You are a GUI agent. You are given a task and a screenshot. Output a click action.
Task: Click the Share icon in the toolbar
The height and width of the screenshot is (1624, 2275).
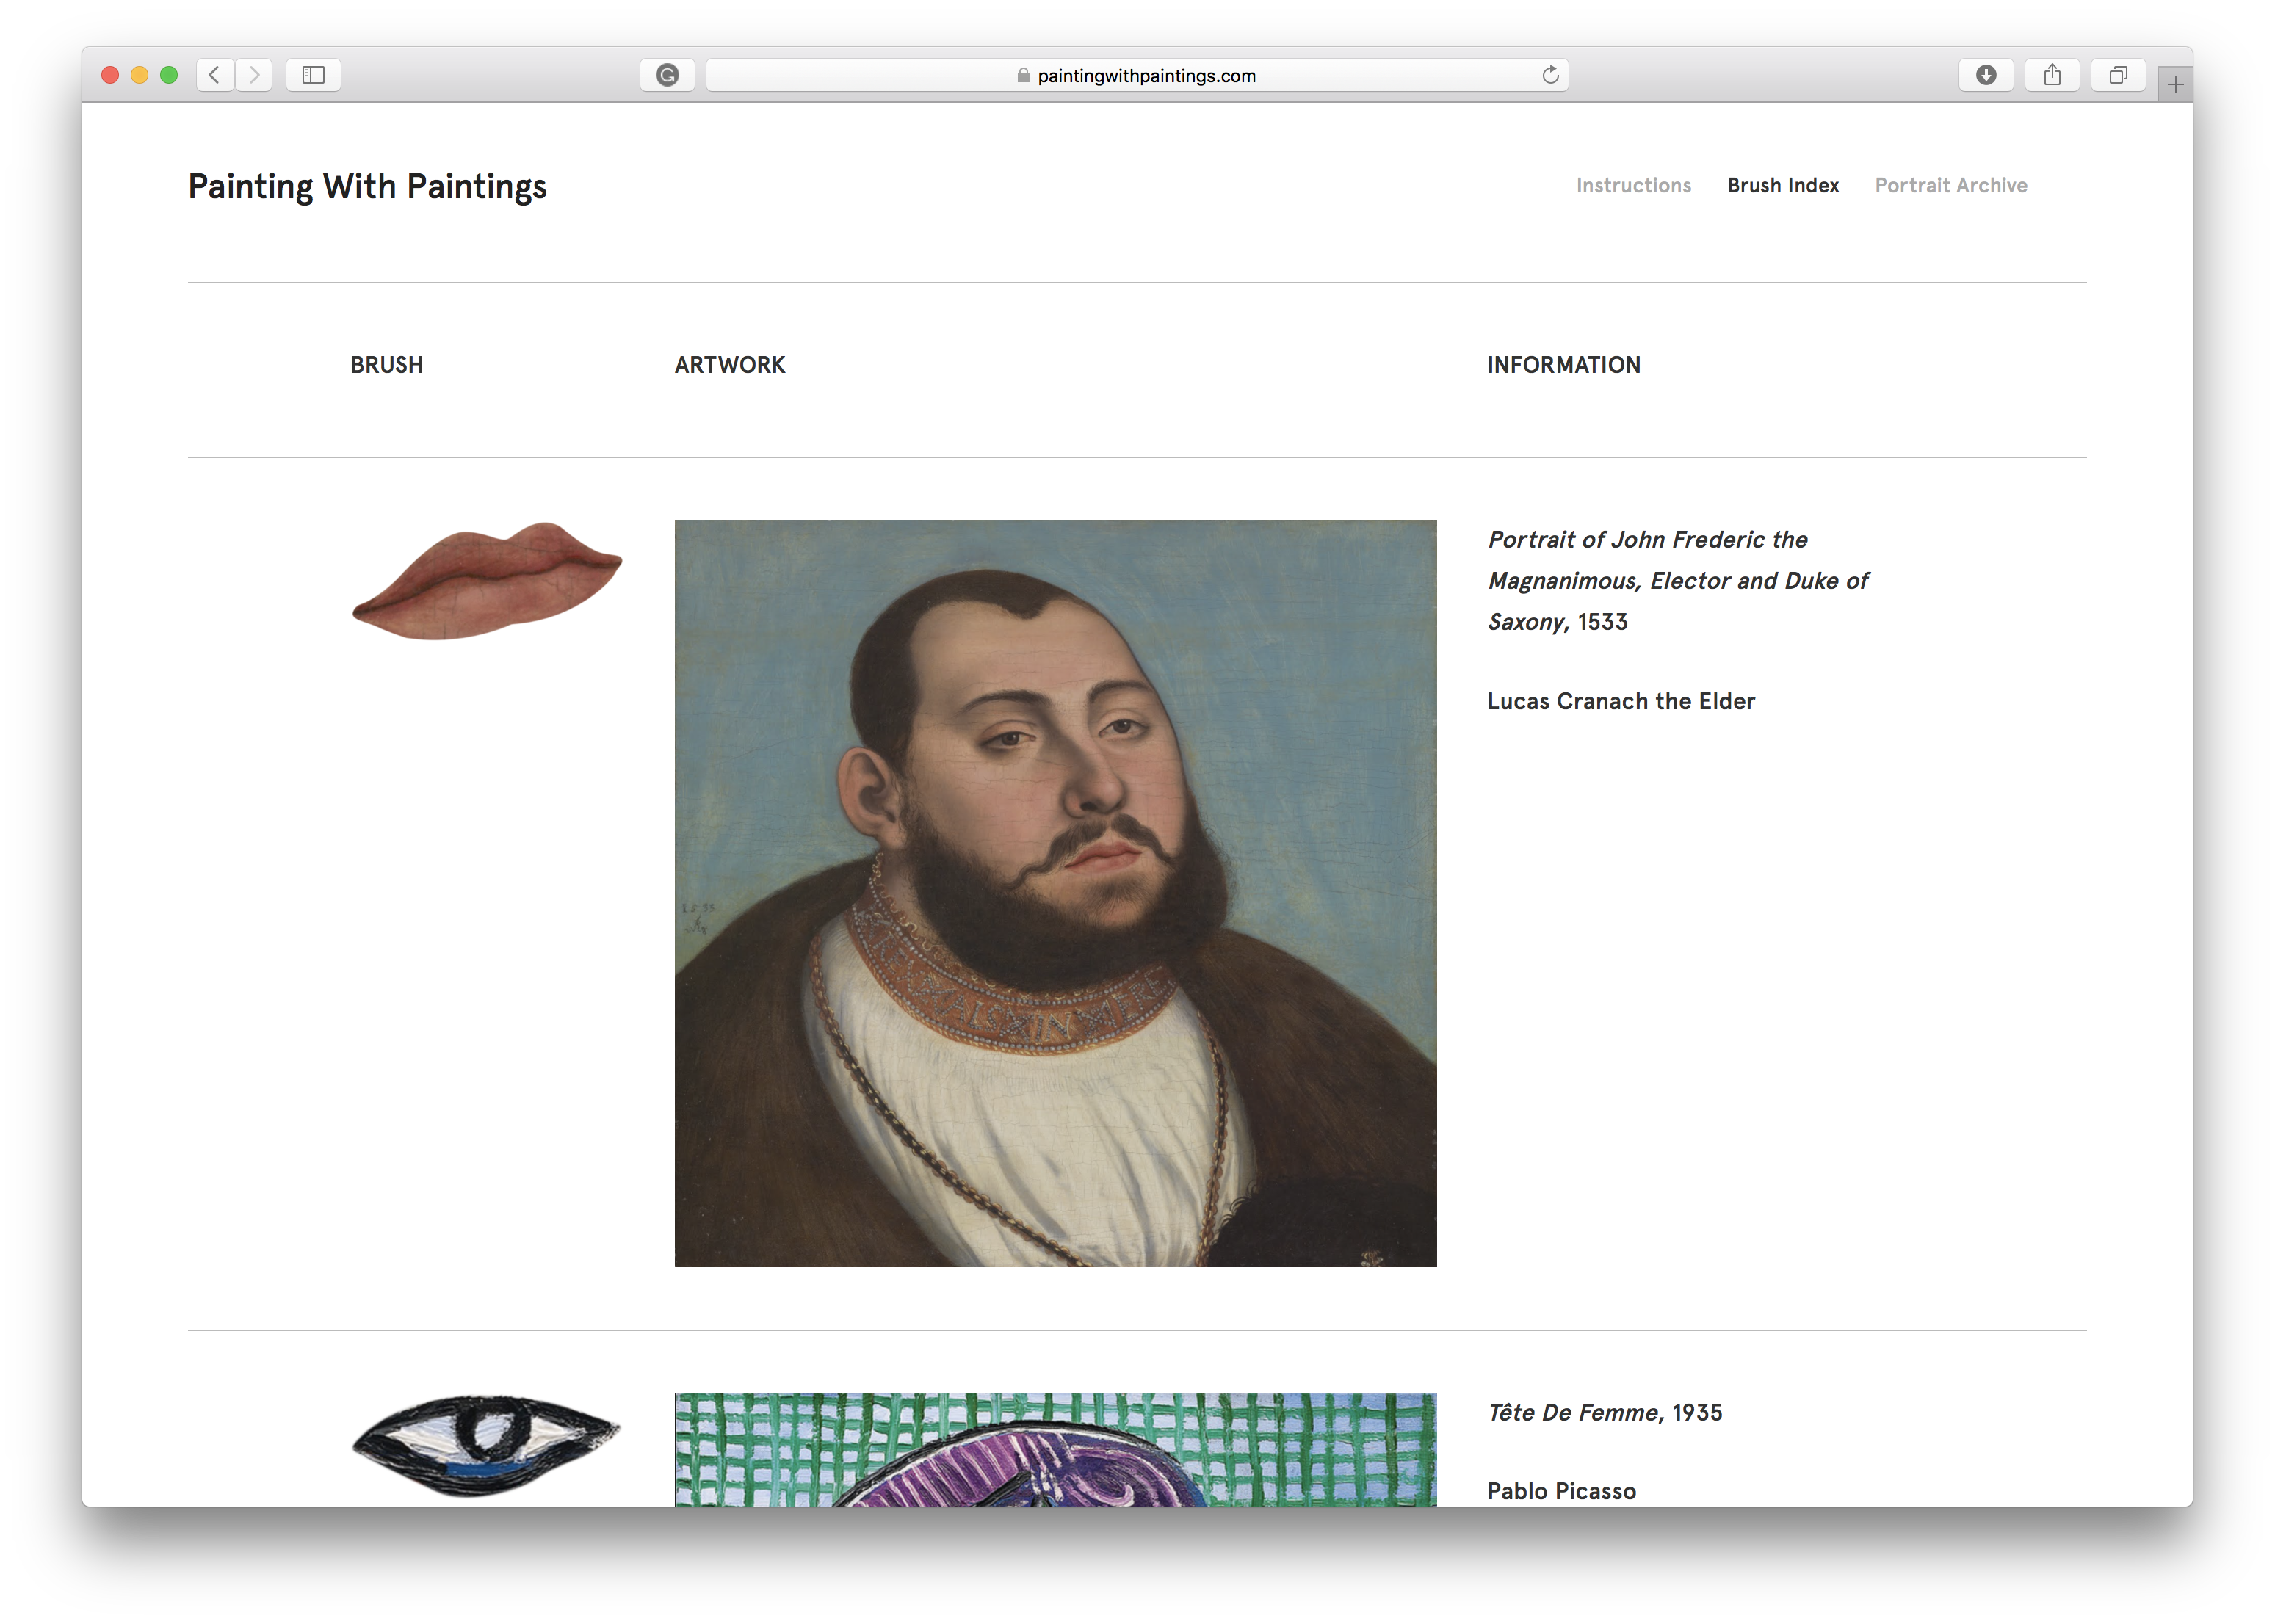tap(2052, 75)
